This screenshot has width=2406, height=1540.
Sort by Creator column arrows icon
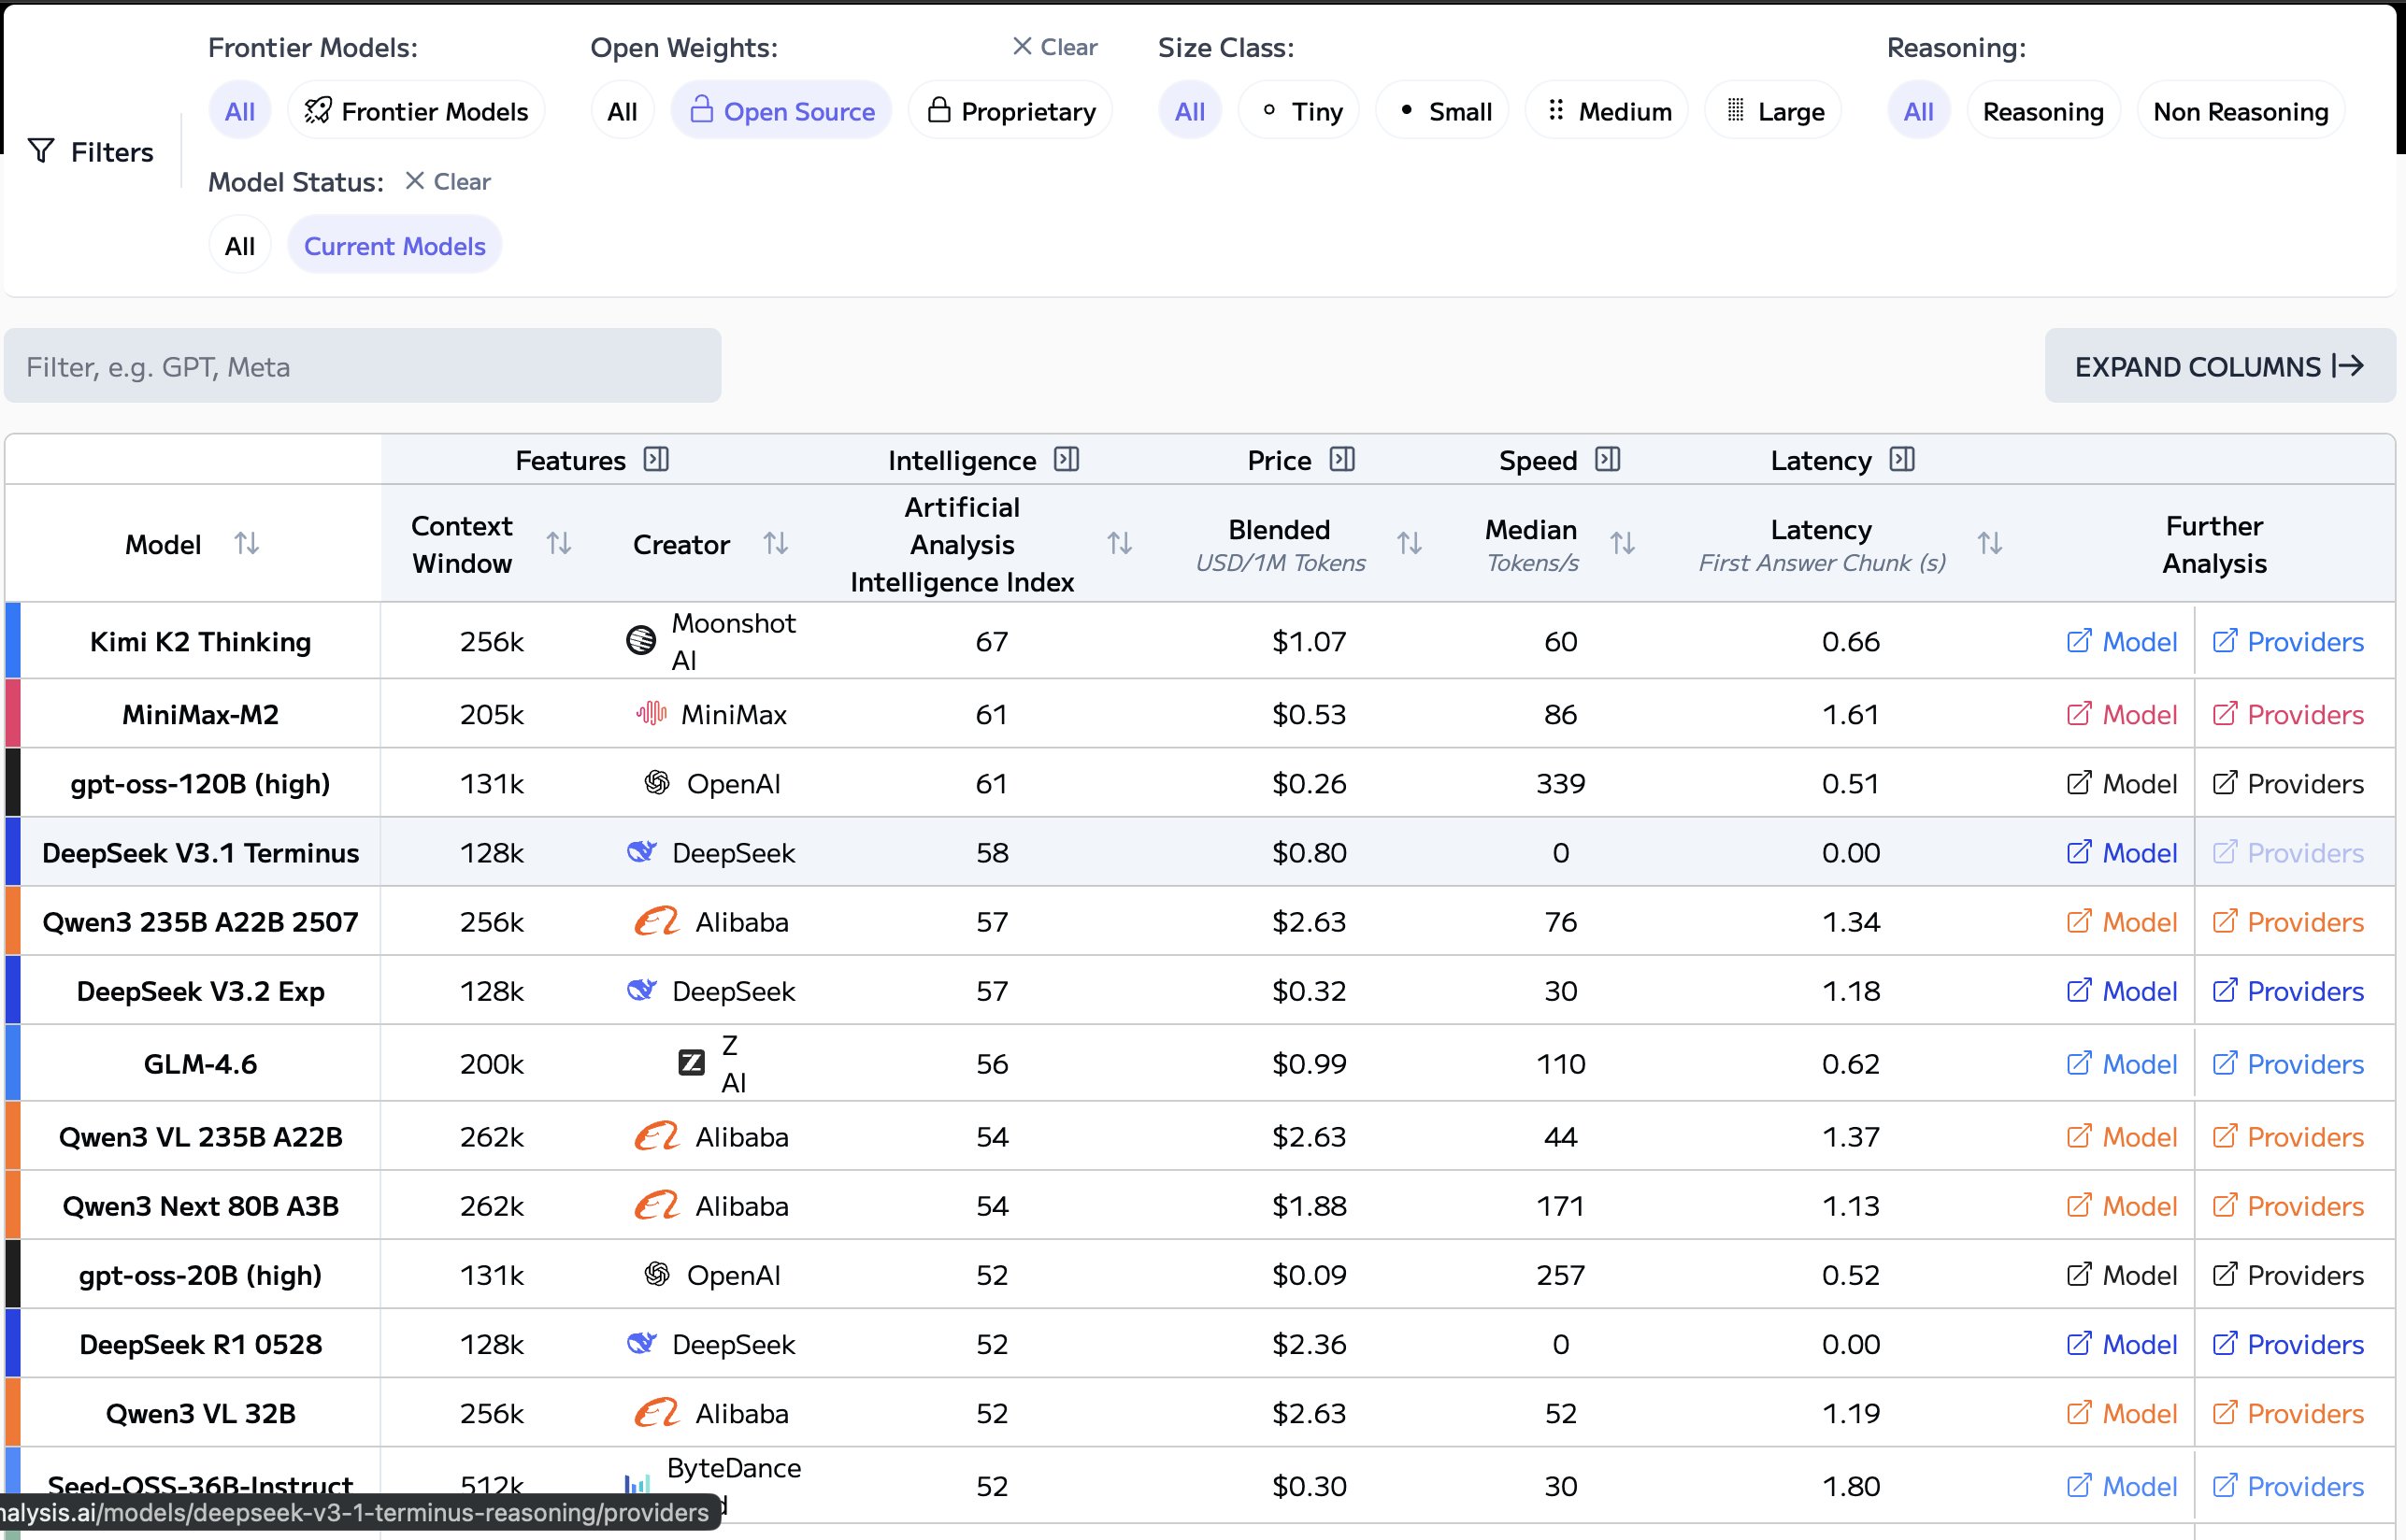pyautogui.click(x=776, y=543)
